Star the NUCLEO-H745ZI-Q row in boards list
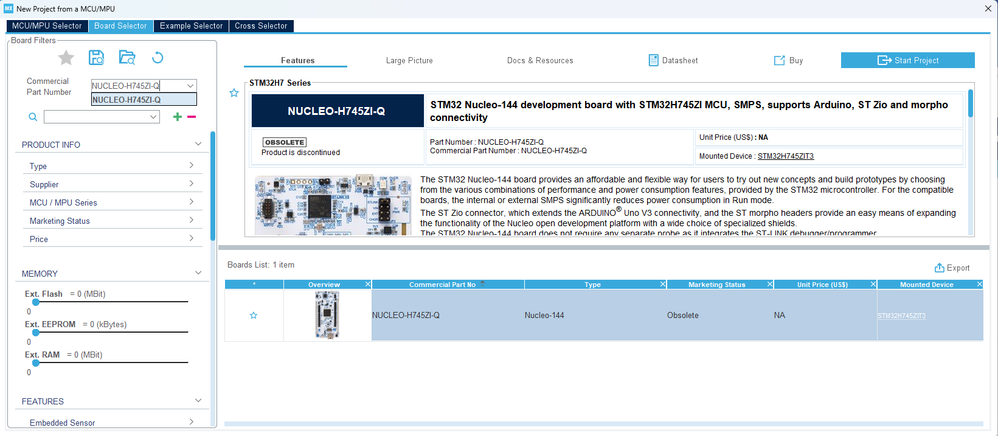The width and height of the screenshot is (998, 436). [x=254, y=315]
